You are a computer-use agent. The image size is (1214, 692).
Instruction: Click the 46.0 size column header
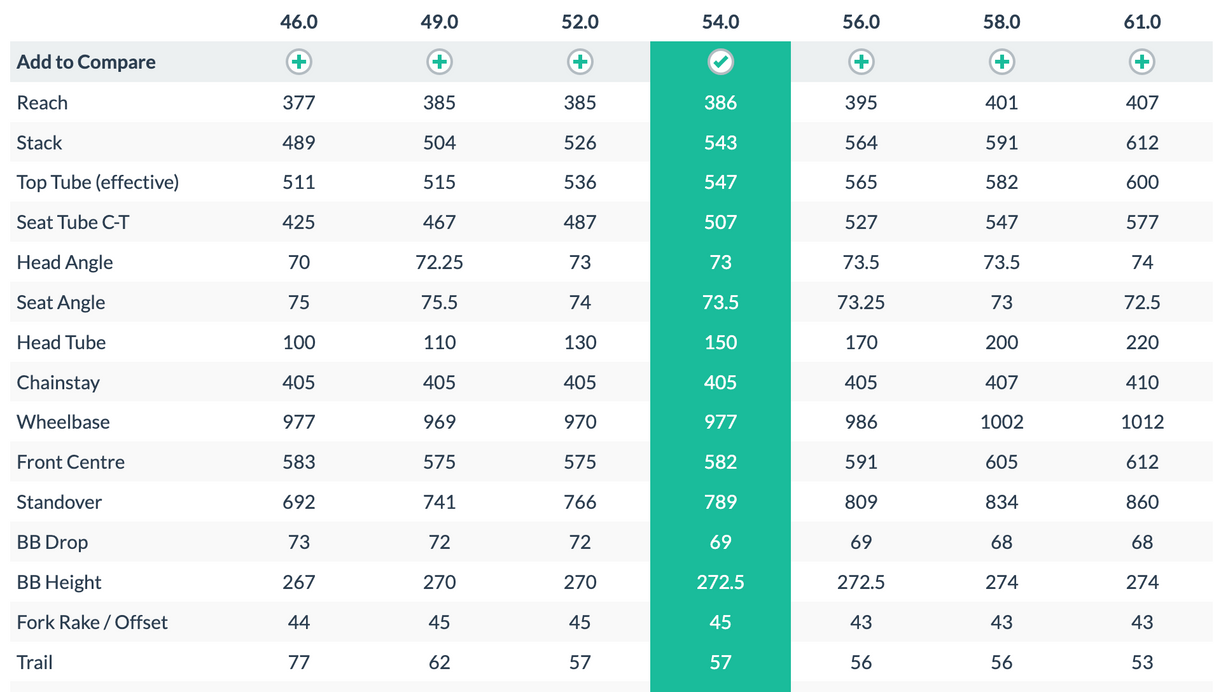coord(299,22)
